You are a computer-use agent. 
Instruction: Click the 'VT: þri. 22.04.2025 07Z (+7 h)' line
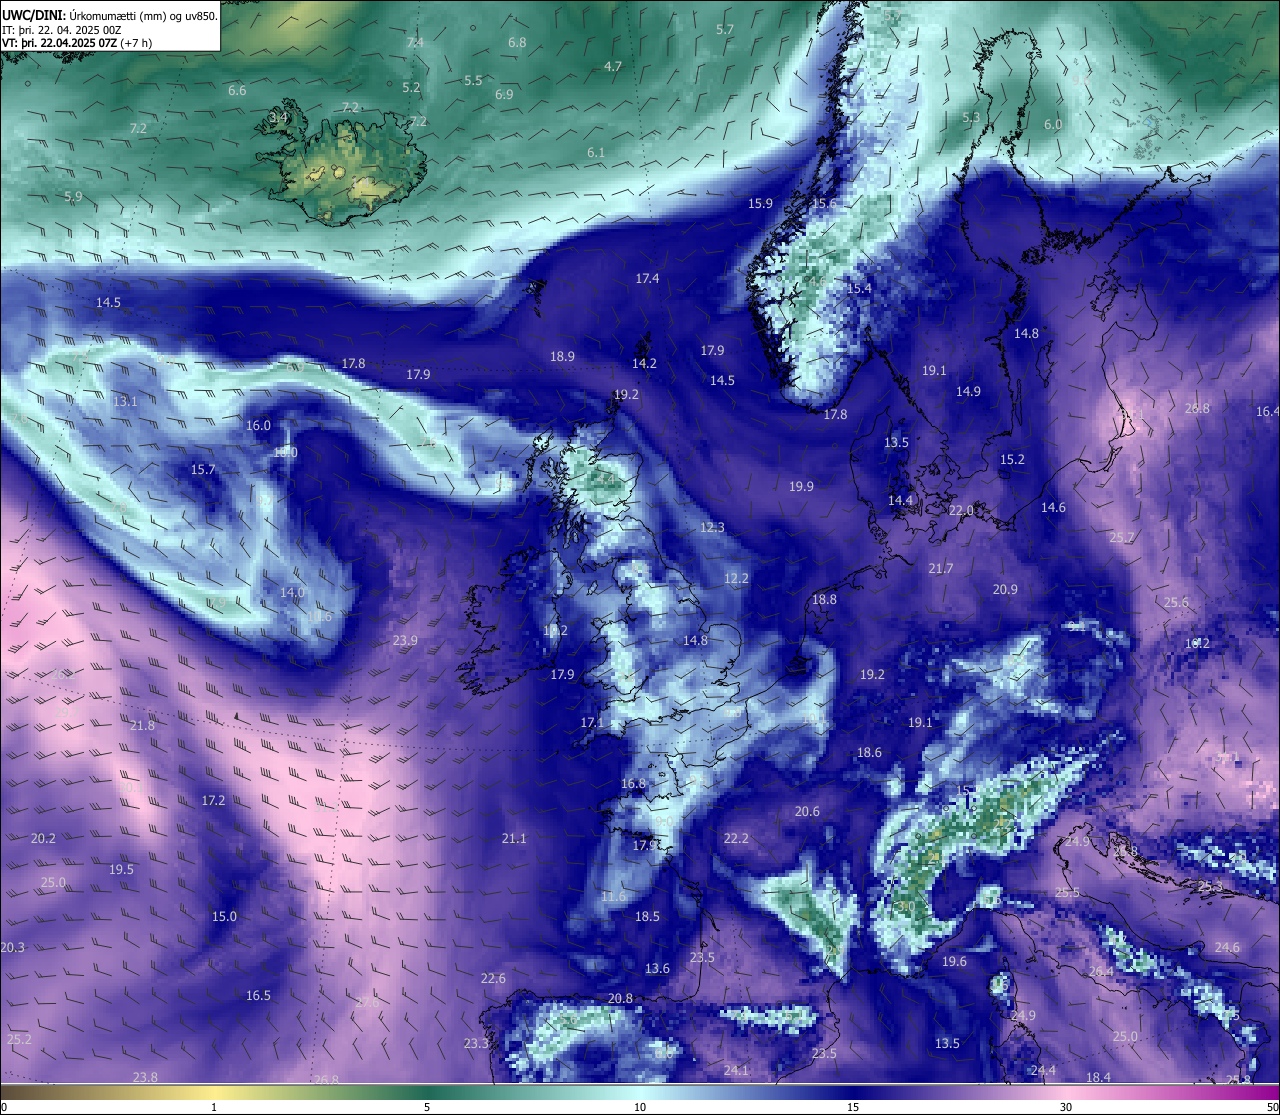click(x=77, y=43)
